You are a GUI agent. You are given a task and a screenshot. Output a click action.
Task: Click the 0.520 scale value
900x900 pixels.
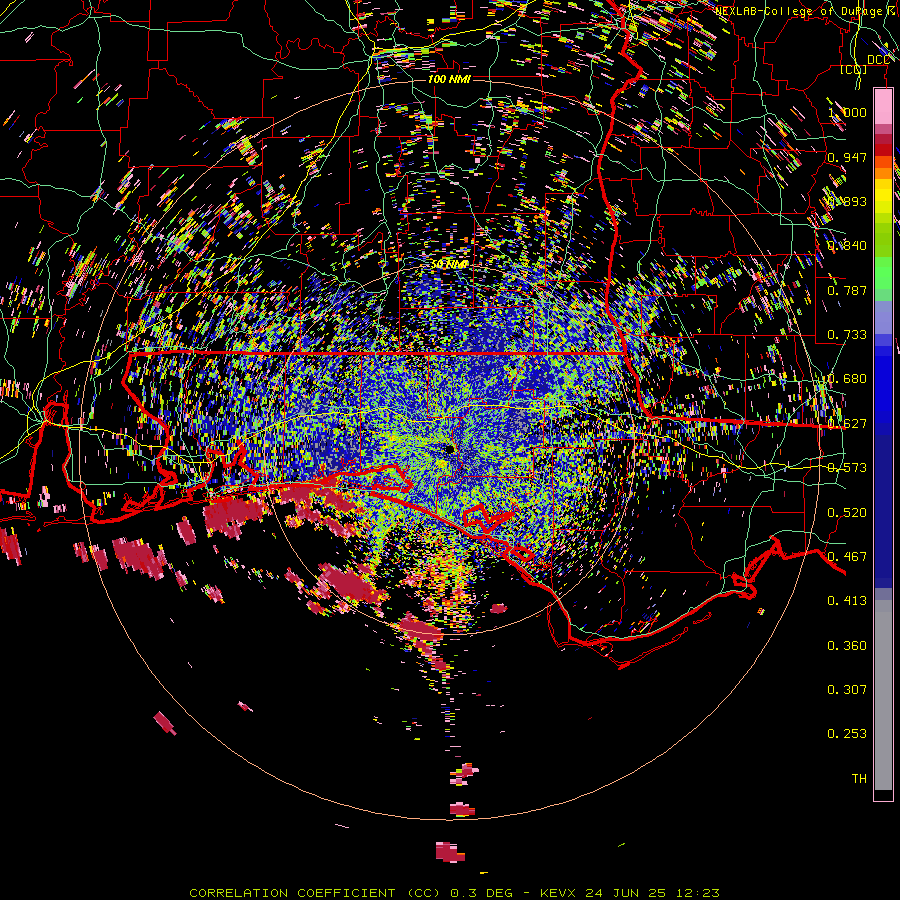coord(847,512)
